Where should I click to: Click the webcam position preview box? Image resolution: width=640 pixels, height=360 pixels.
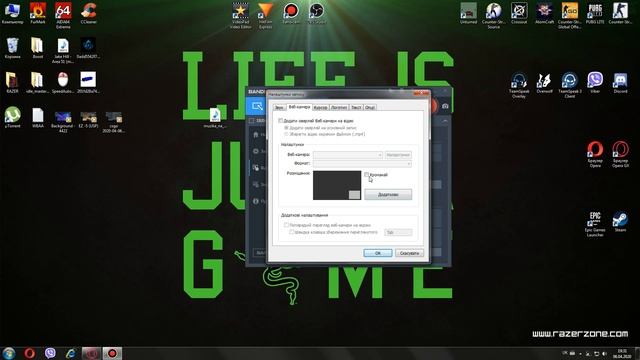coord(337,185)
